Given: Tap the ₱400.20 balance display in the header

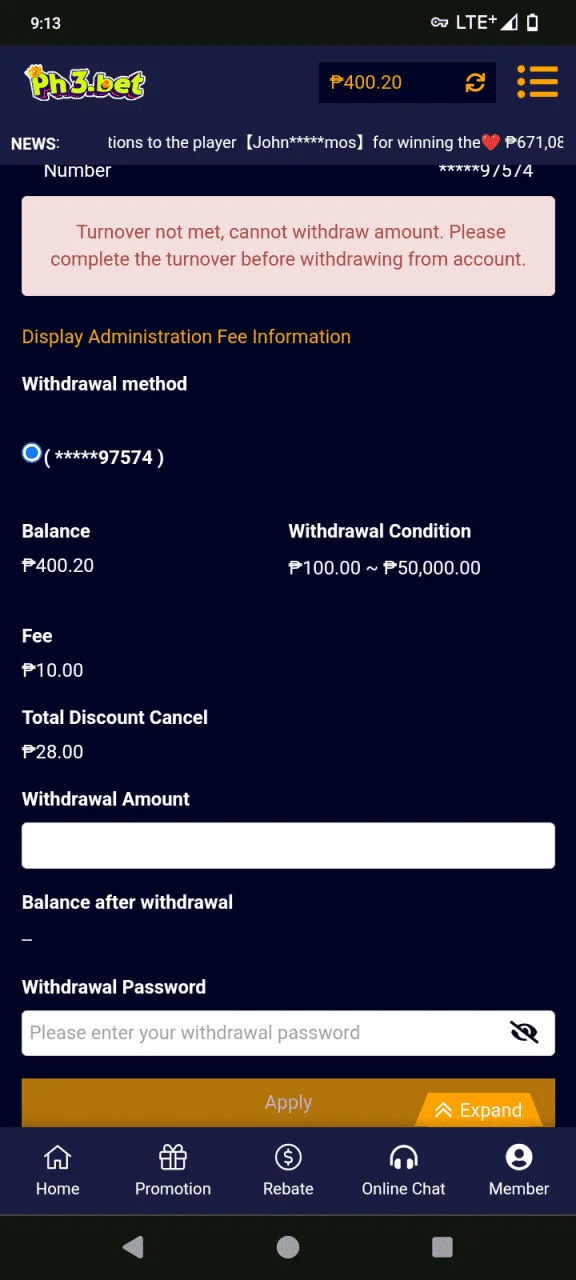Looking at the screenshot, I should (366, 82).
